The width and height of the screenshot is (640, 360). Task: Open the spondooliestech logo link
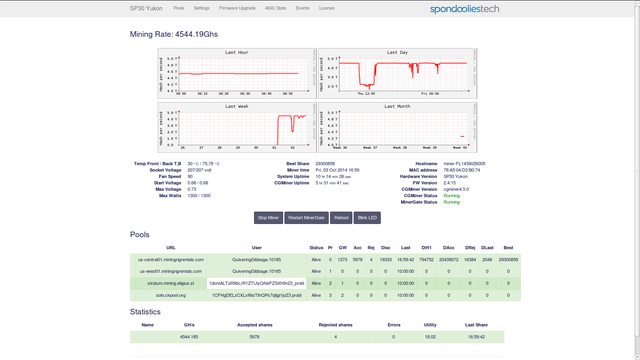pos(464,9)
